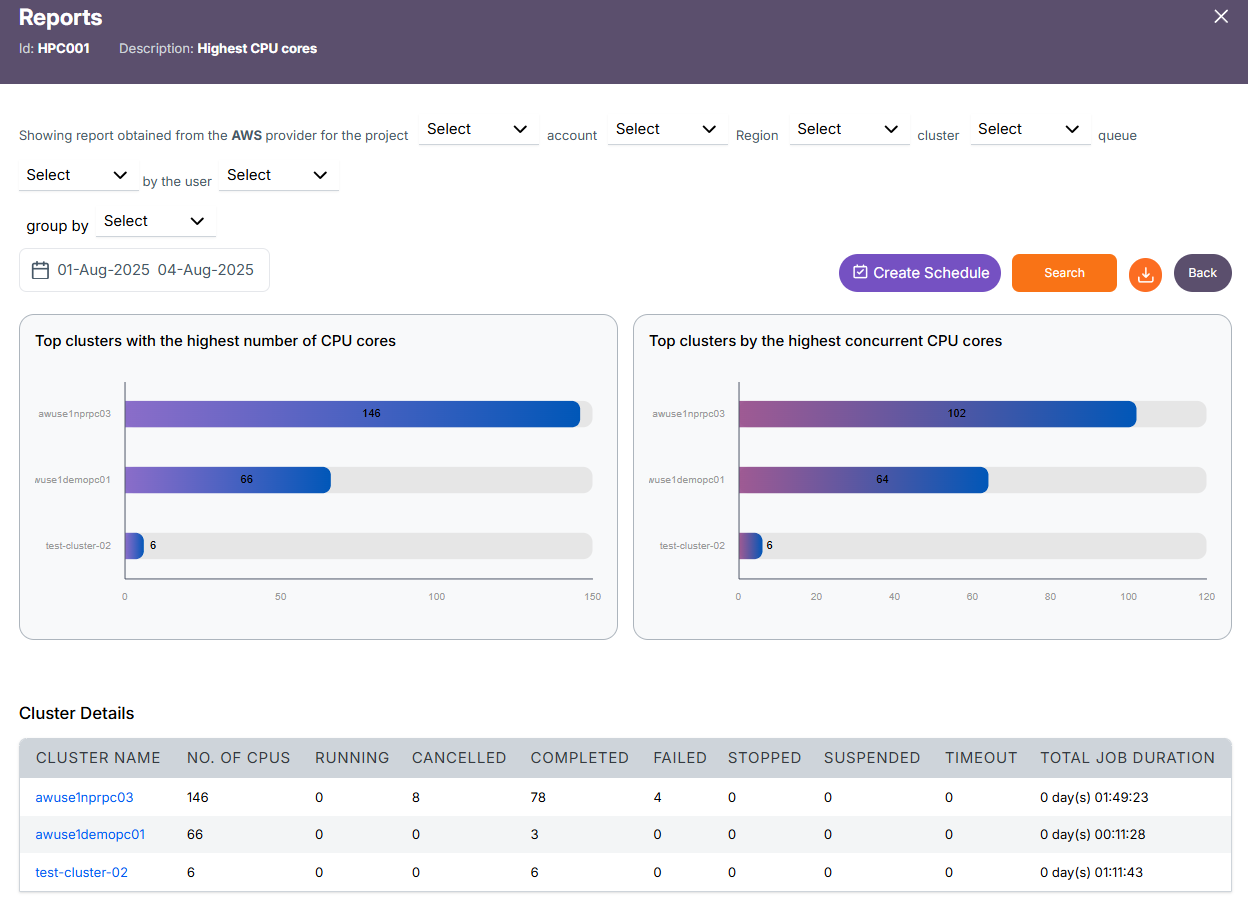The height and width of the screenshot is (903, 1248).
Task: Click the 'Highest CPU cores' description text
Action: (x=257, y=48)
